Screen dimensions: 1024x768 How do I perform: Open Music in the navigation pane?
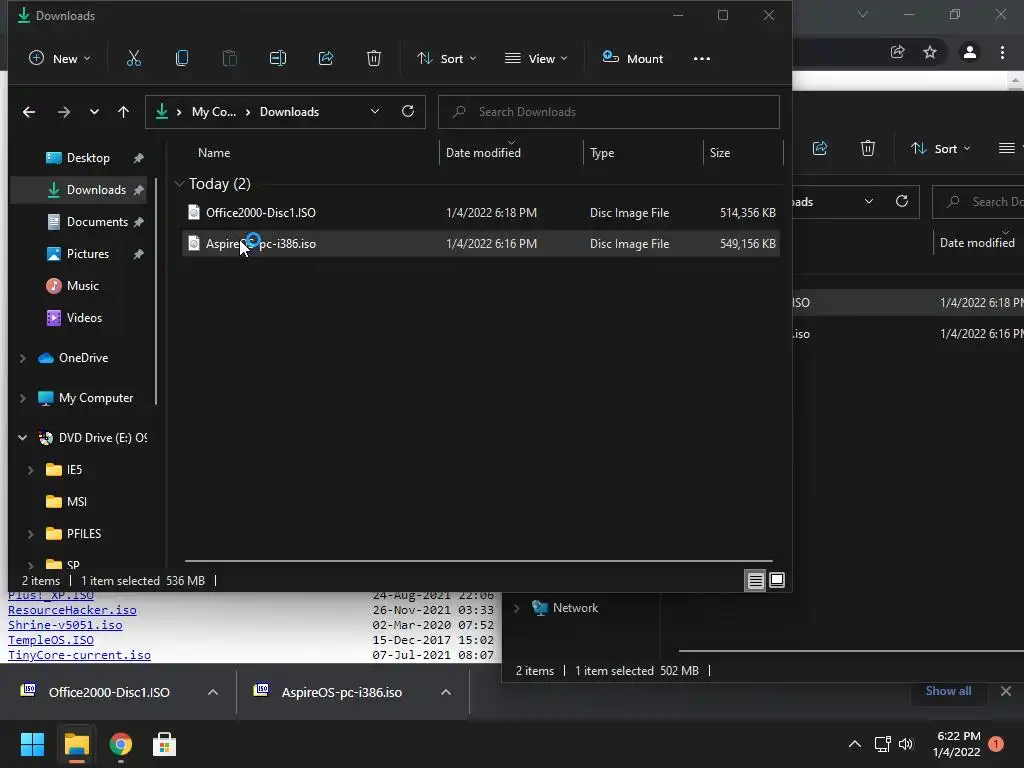[x=82, y=285]
